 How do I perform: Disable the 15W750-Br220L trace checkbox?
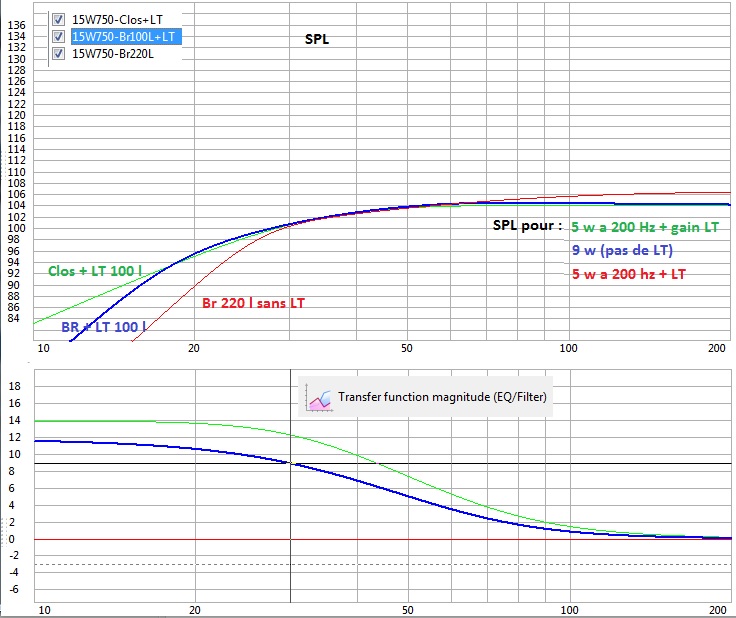(58, 53)
